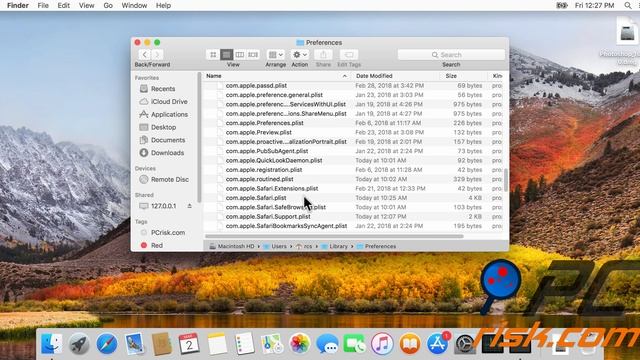The height and width of the screenshot is (360, 640).
Task: Open System Preferences from the Dock
Action: point(464,344)
